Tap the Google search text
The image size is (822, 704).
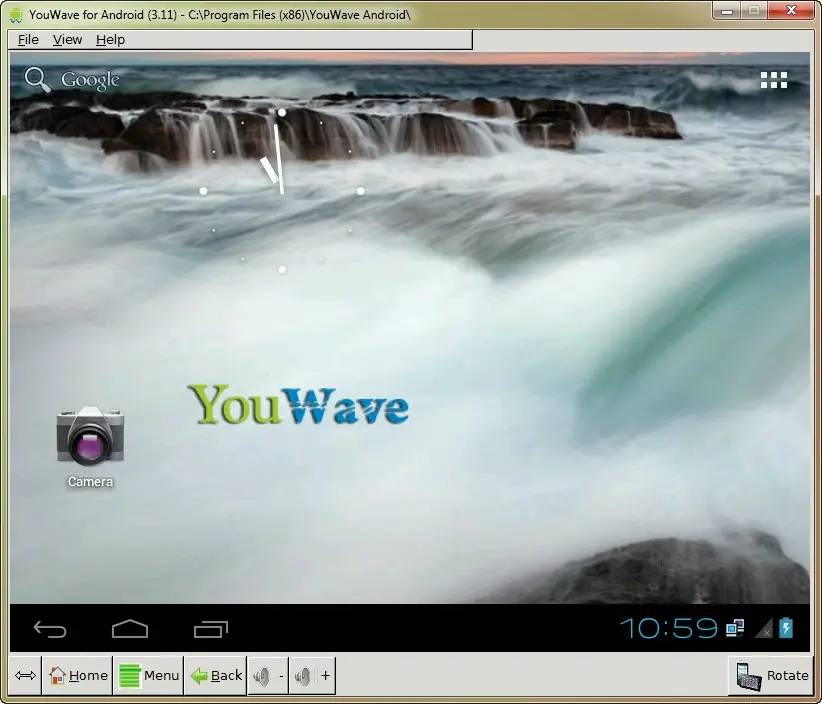pyautogui.click(x=90, y=80)
